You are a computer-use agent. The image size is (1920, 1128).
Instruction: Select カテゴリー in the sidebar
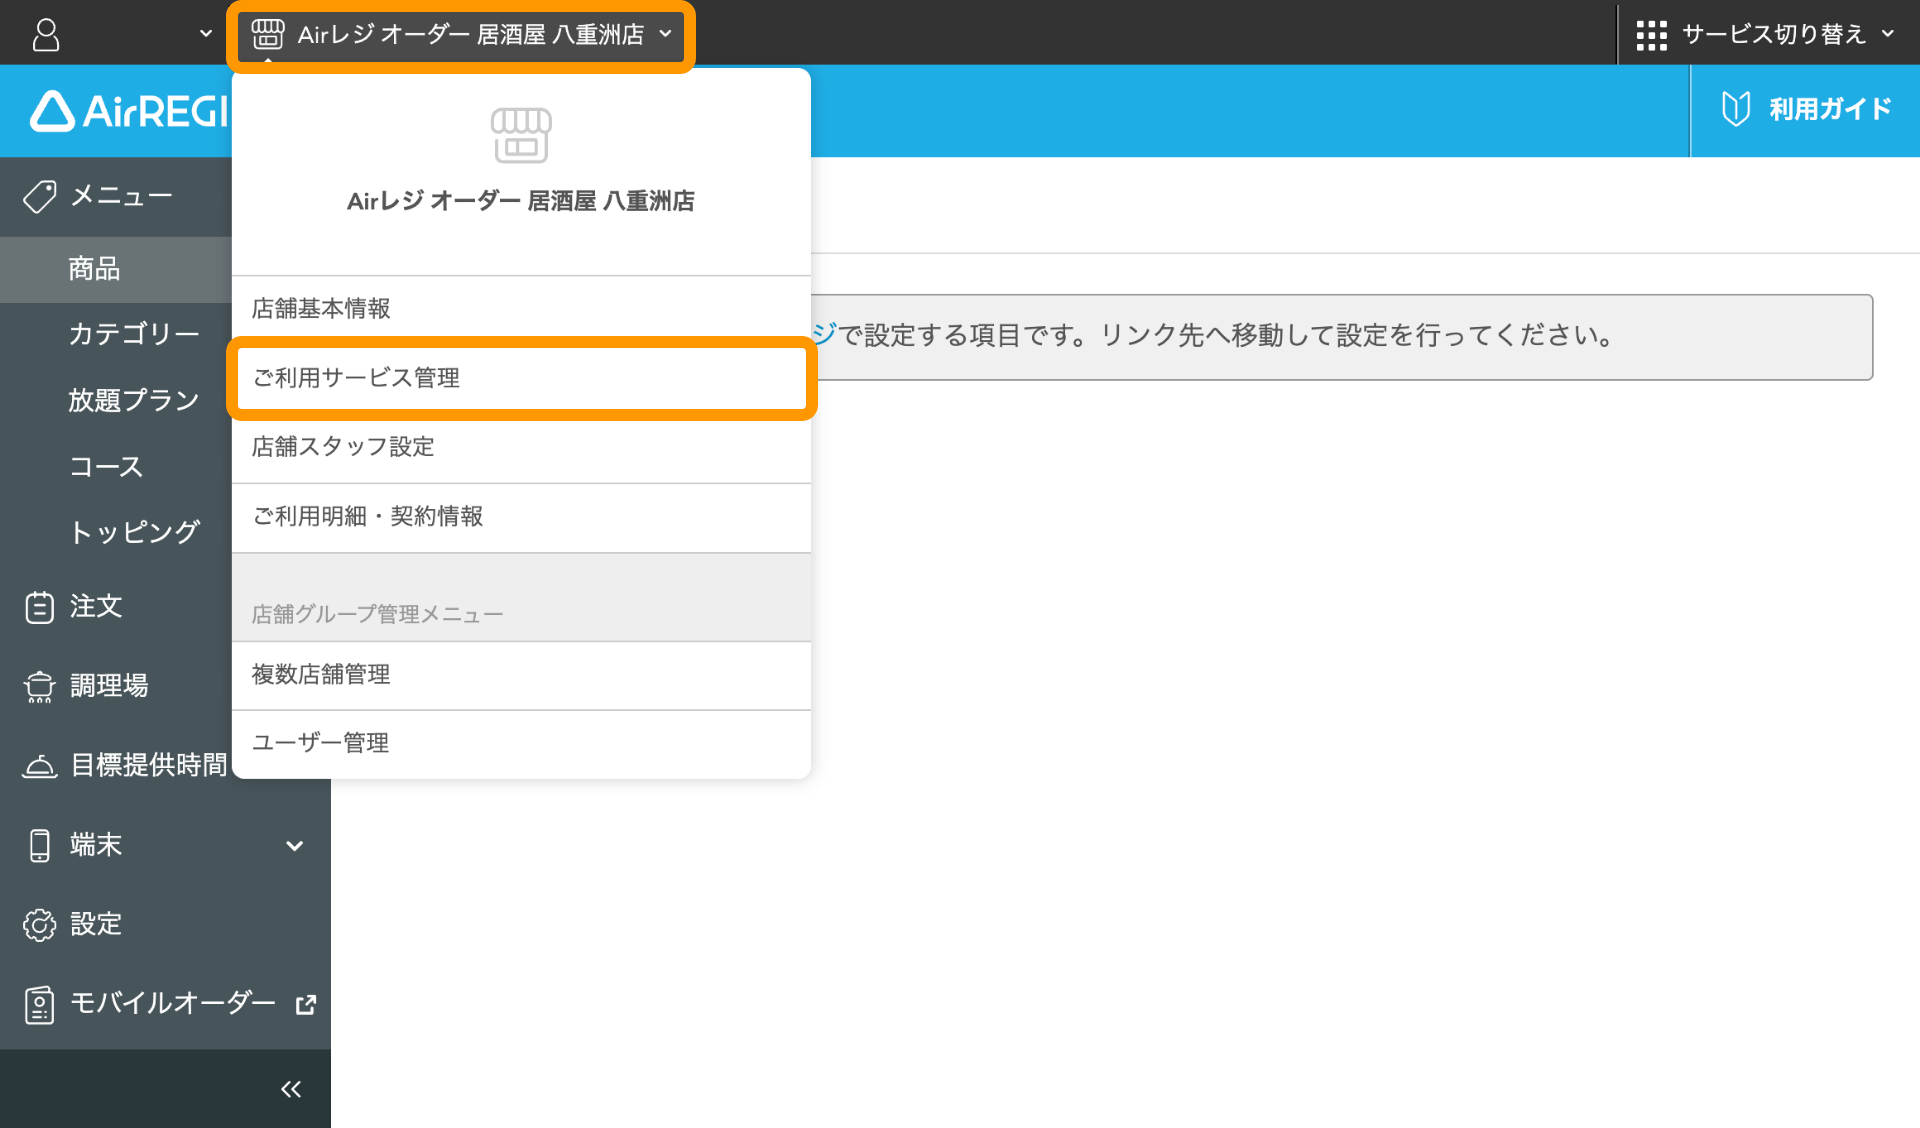coord(134,334)
